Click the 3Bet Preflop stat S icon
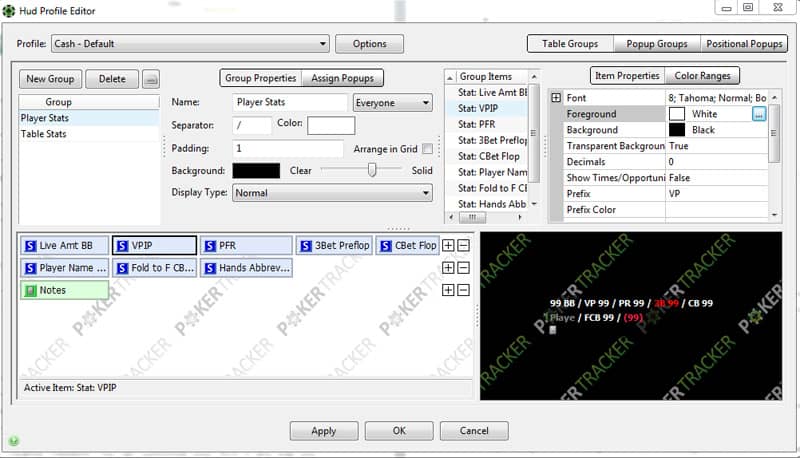Viewport: 800px width, 458px height. [306, 246]
